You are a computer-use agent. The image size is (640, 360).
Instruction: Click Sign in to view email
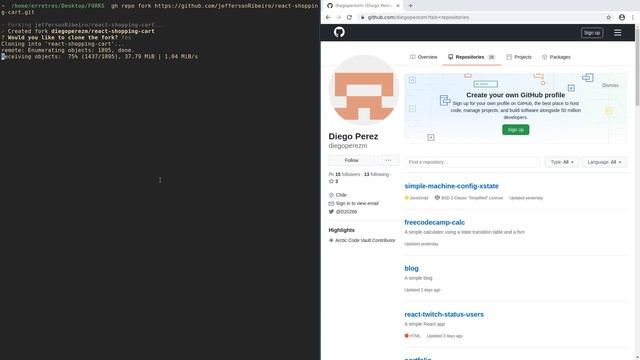(357, 203)
